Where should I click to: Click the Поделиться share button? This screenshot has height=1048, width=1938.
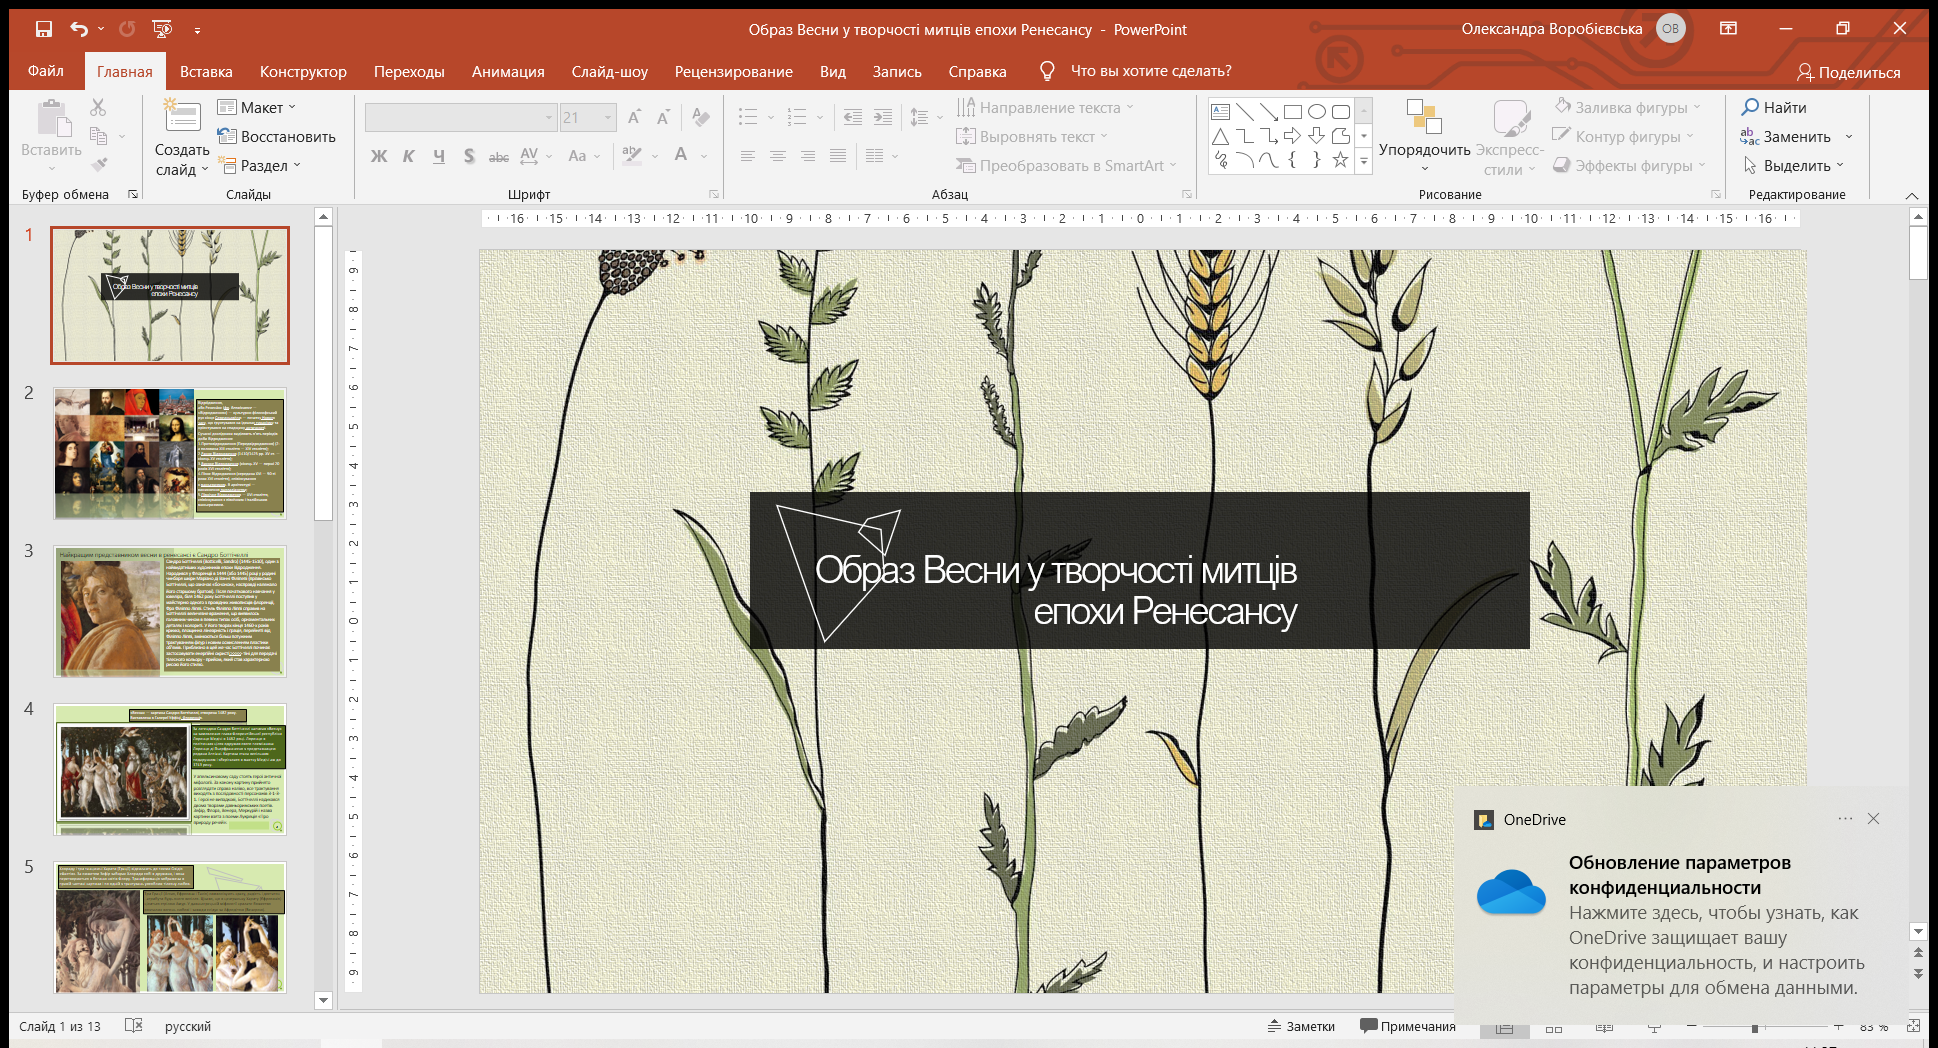coord(1848,72)
